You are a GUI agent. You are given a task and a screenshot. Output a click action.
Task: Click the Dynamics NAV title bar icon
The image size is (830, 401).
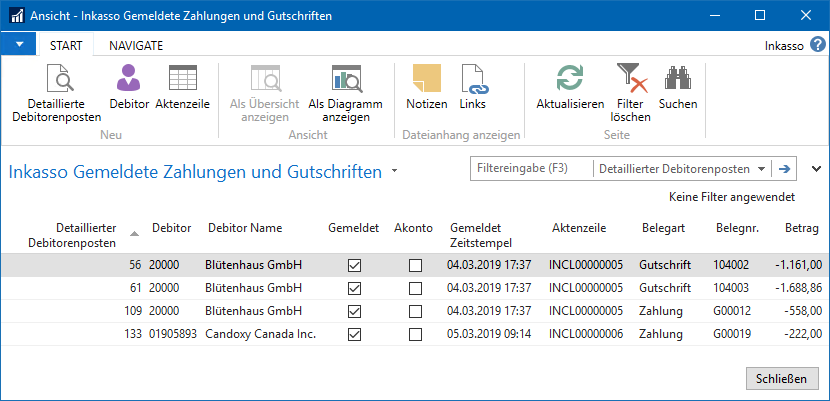(17, 15)
